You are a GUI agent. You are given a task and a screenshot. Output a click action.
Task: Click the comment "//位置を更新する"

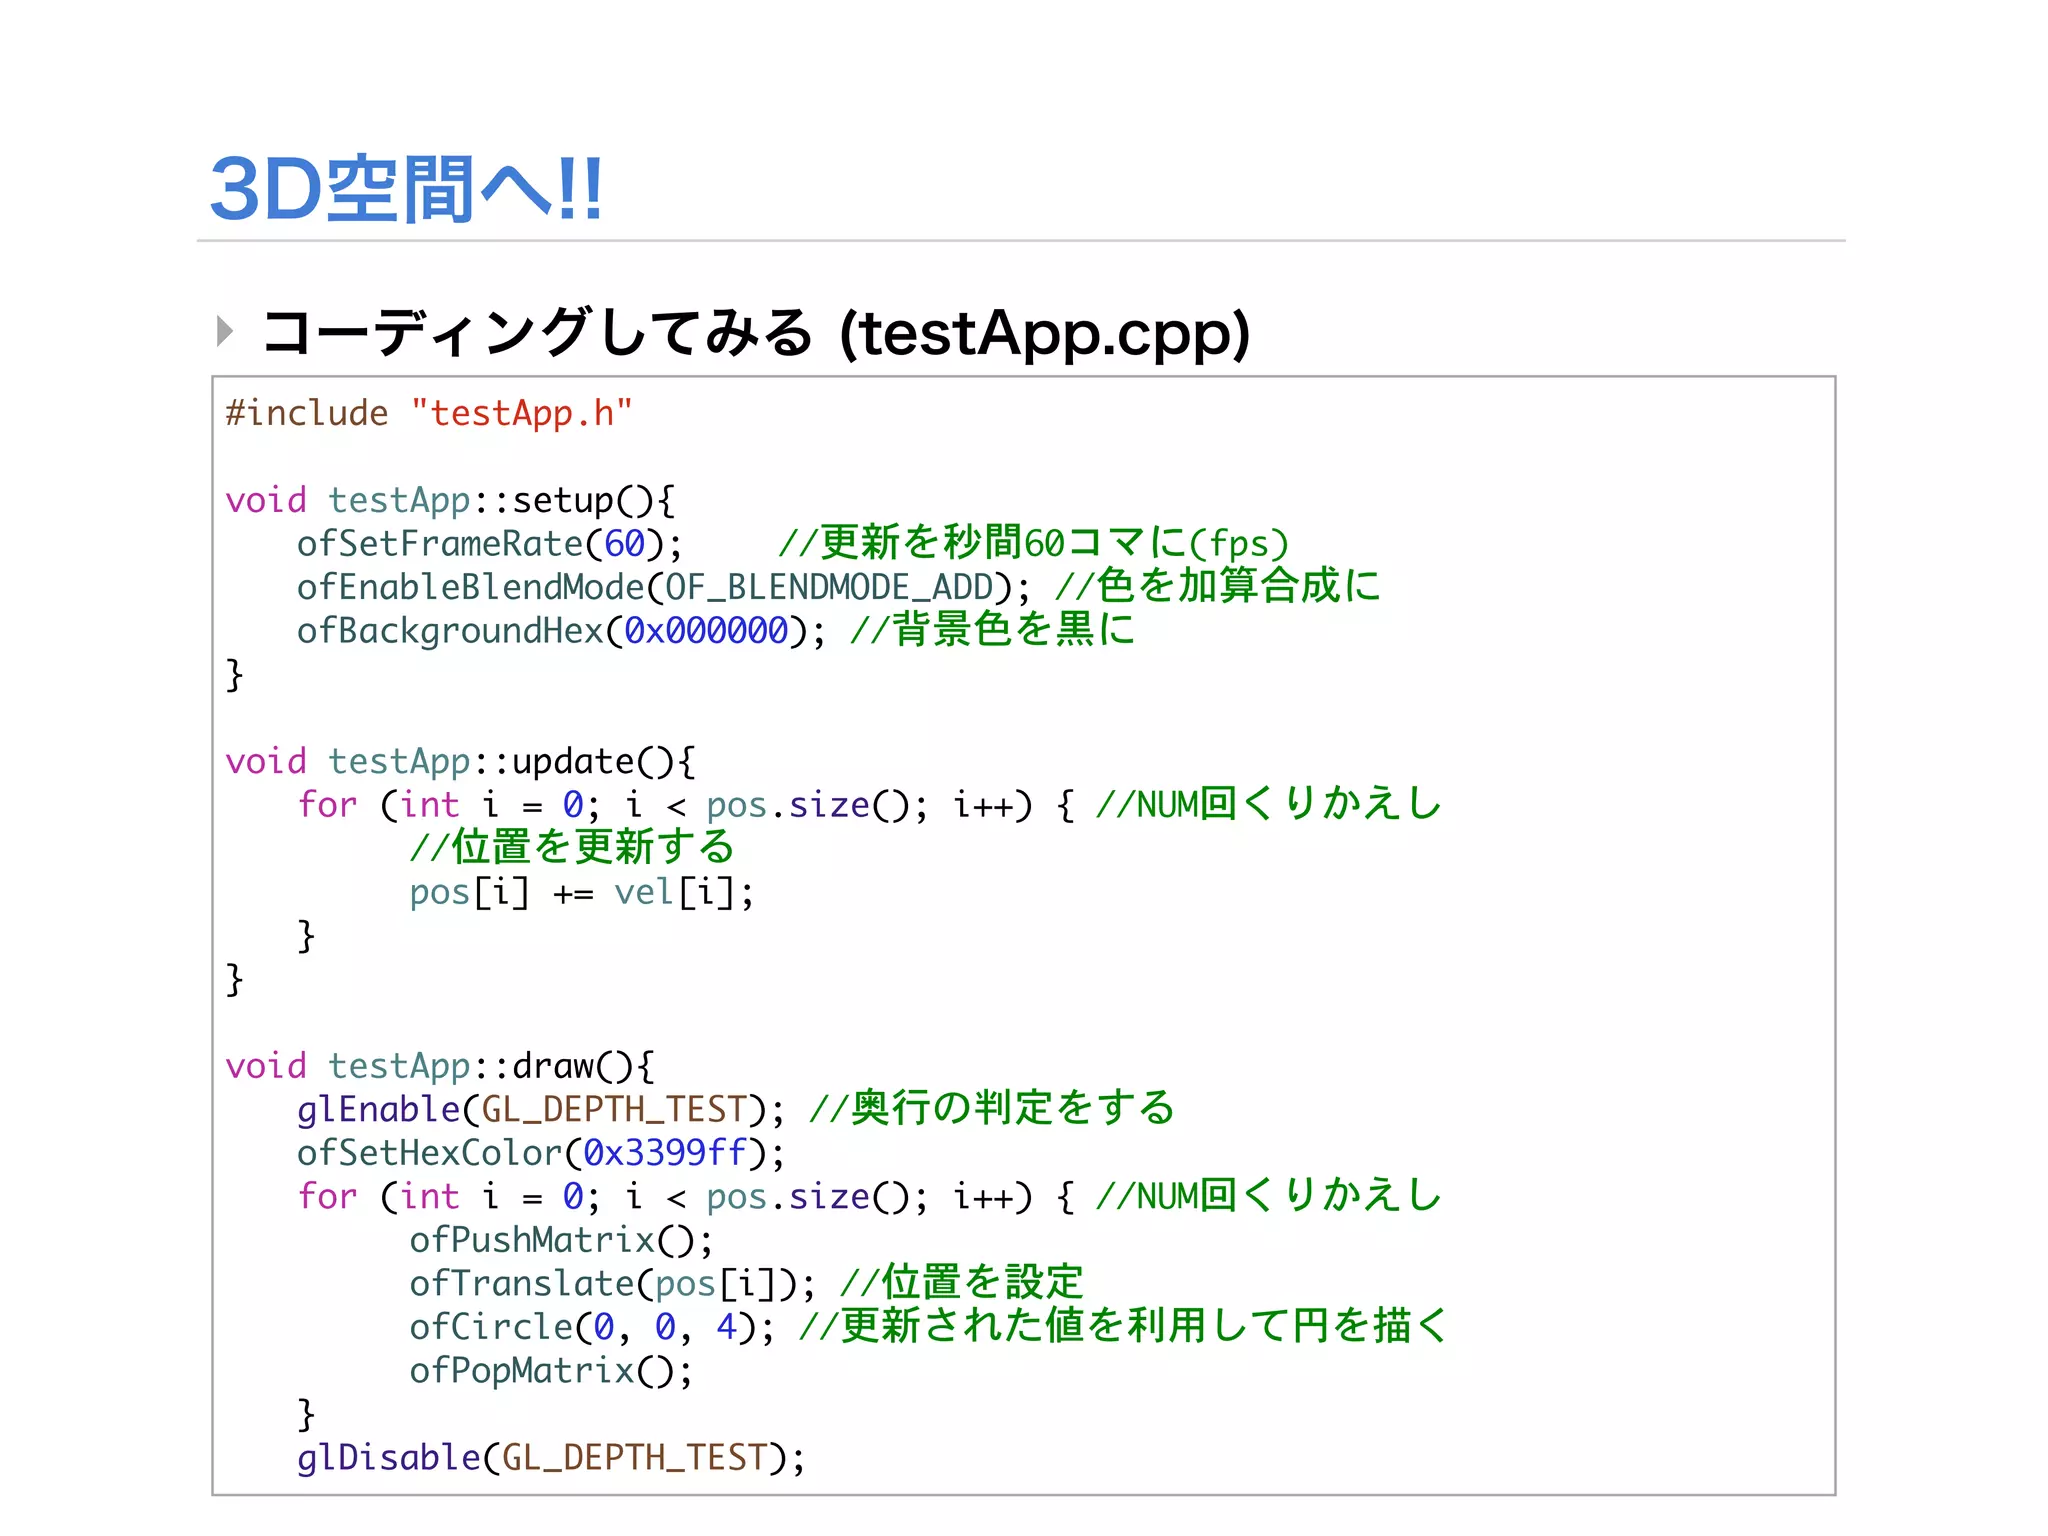tap(572, 848)
